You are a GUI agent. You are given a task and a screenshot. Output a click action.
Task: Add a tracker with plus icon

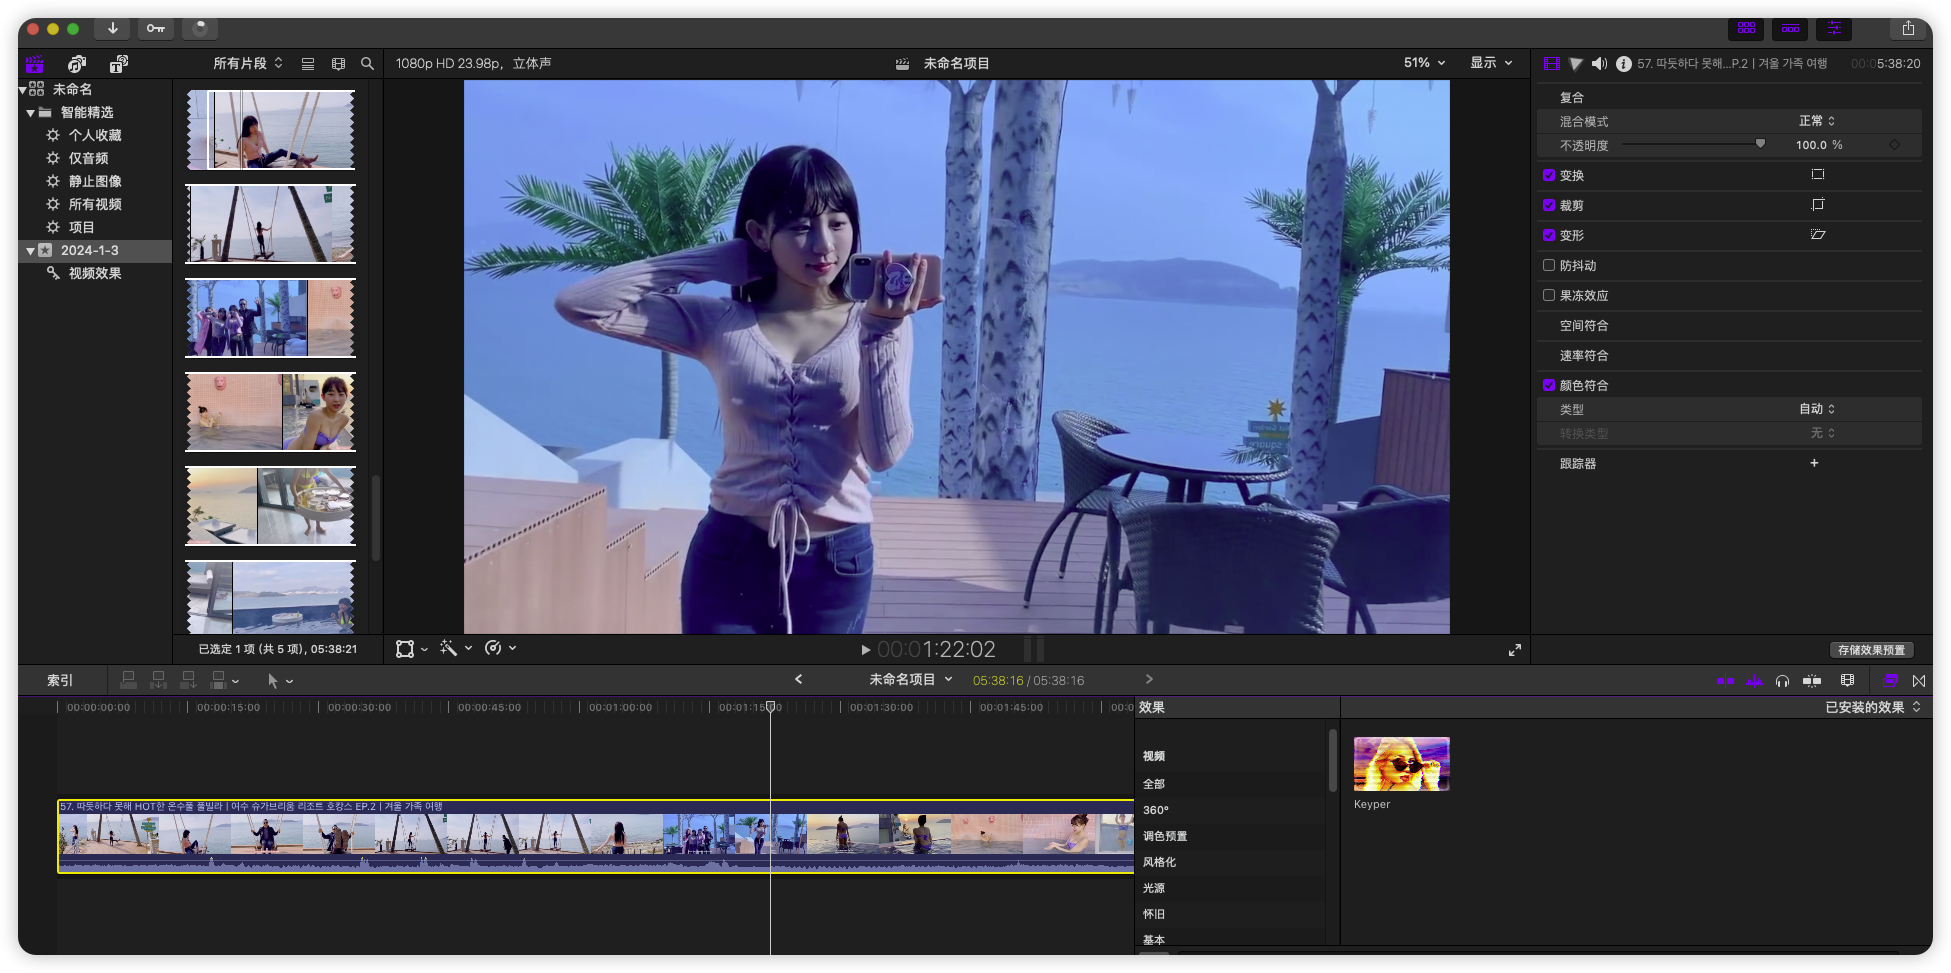pyautogui.click(x=1814, y=463)
